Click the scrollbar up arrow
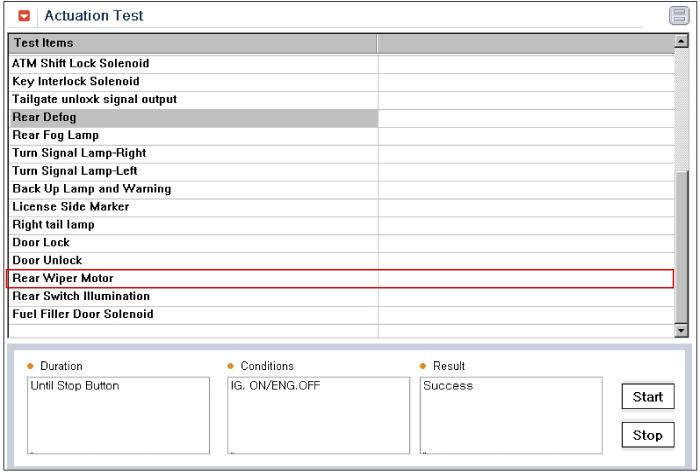700x473 pixels. point(681,41)
